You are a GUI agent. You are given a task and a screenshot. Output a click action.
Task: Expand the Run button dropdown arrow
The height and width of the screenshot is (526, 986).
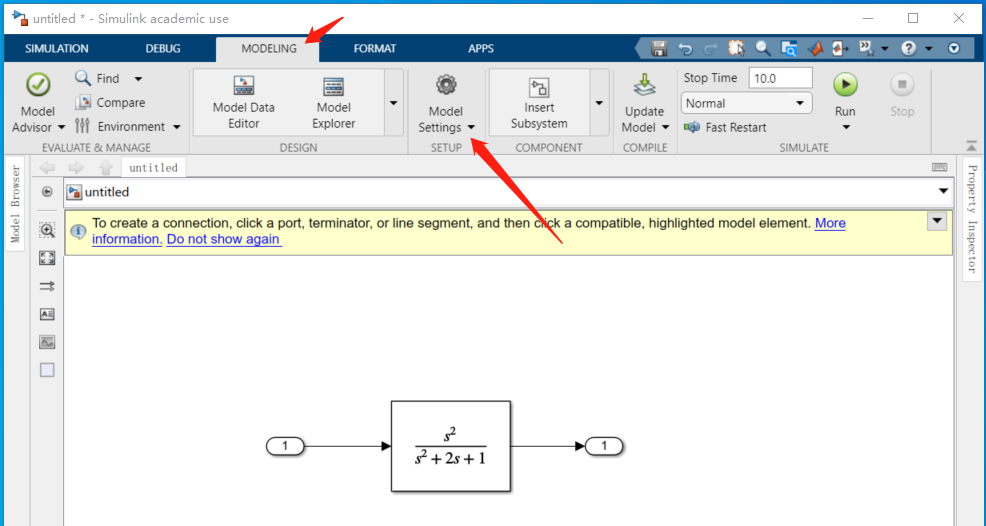pos(846,127)
